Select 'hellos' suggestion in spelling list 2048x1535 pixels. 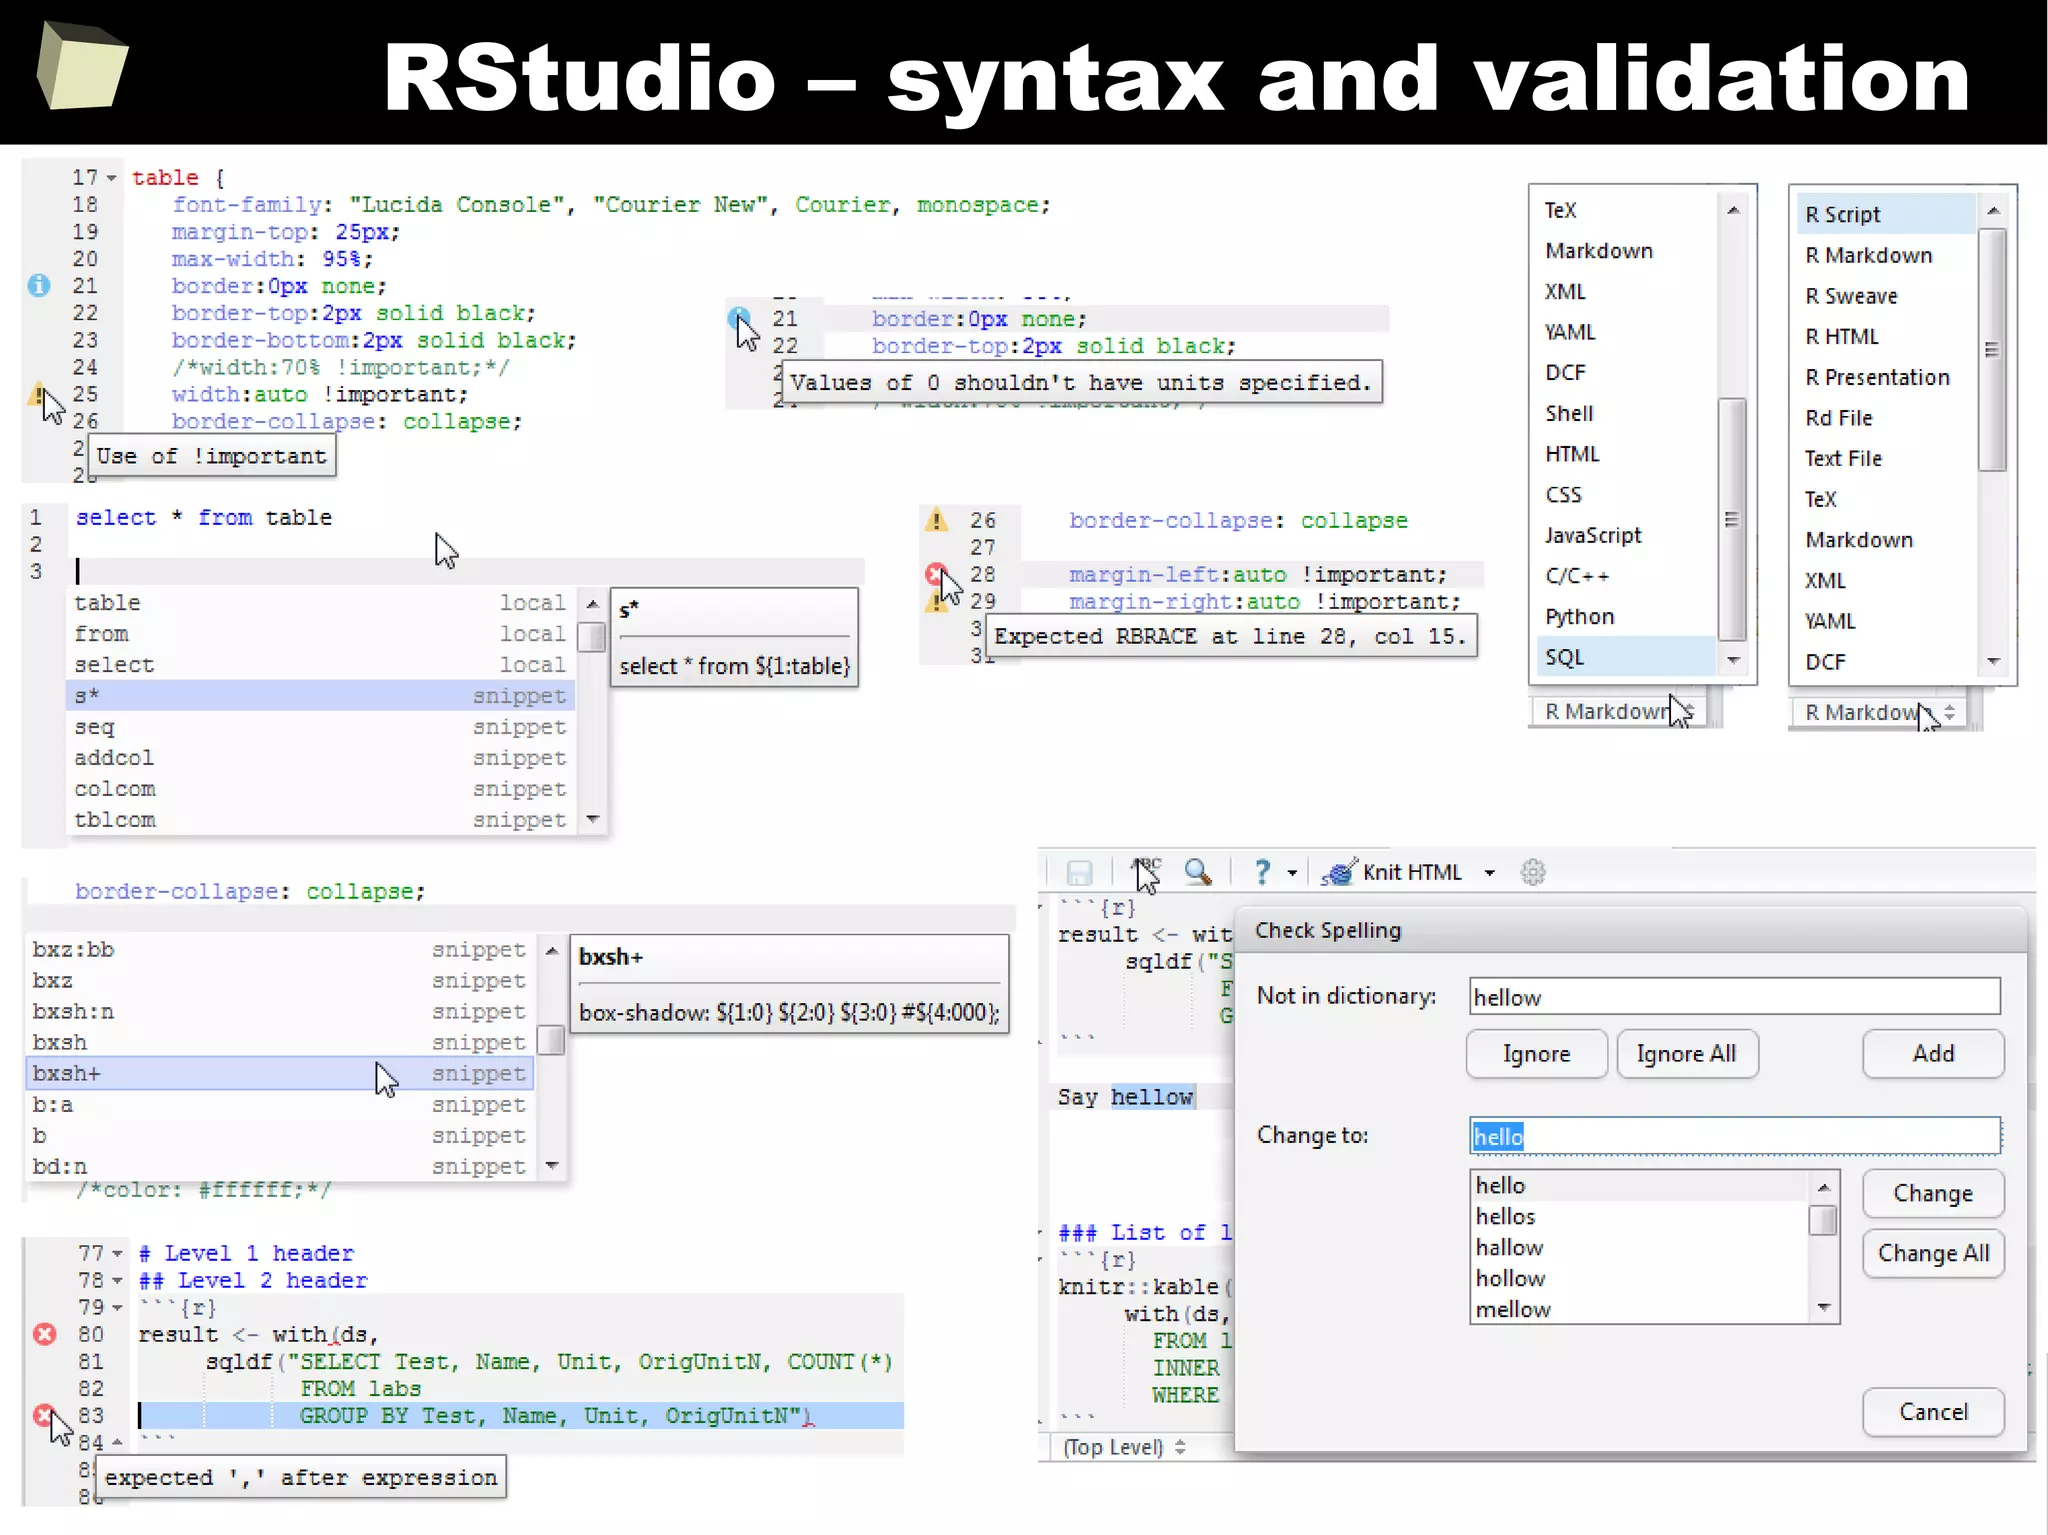(1640, 1217)
